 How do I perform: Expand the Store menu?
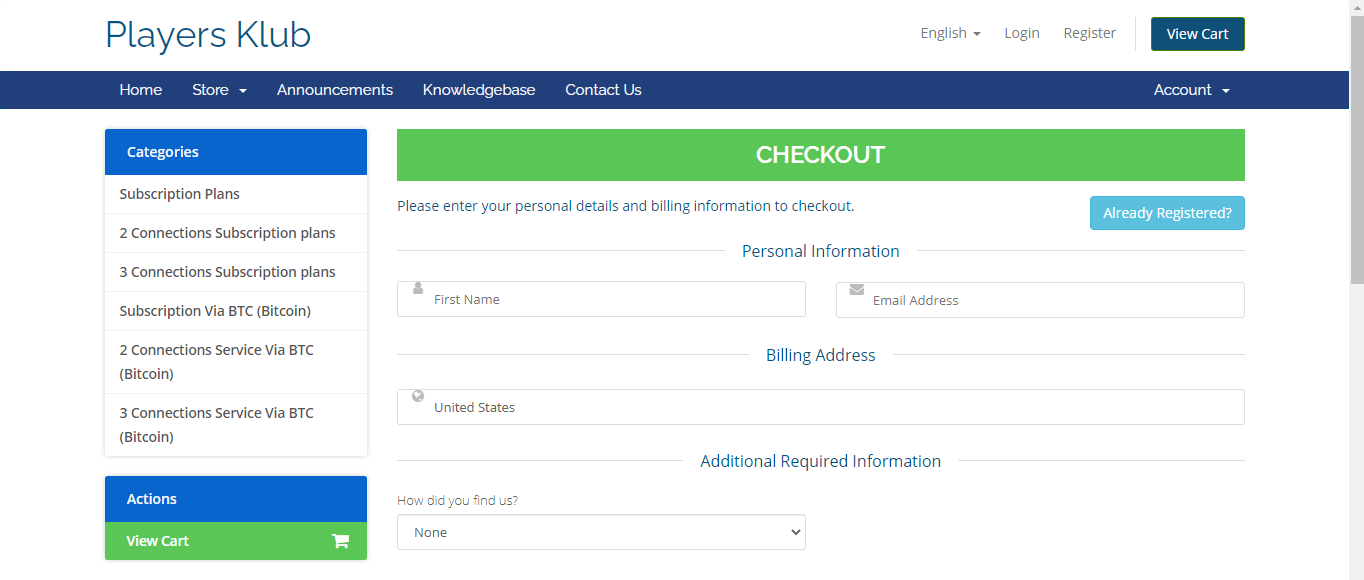[x=219, y=90]
